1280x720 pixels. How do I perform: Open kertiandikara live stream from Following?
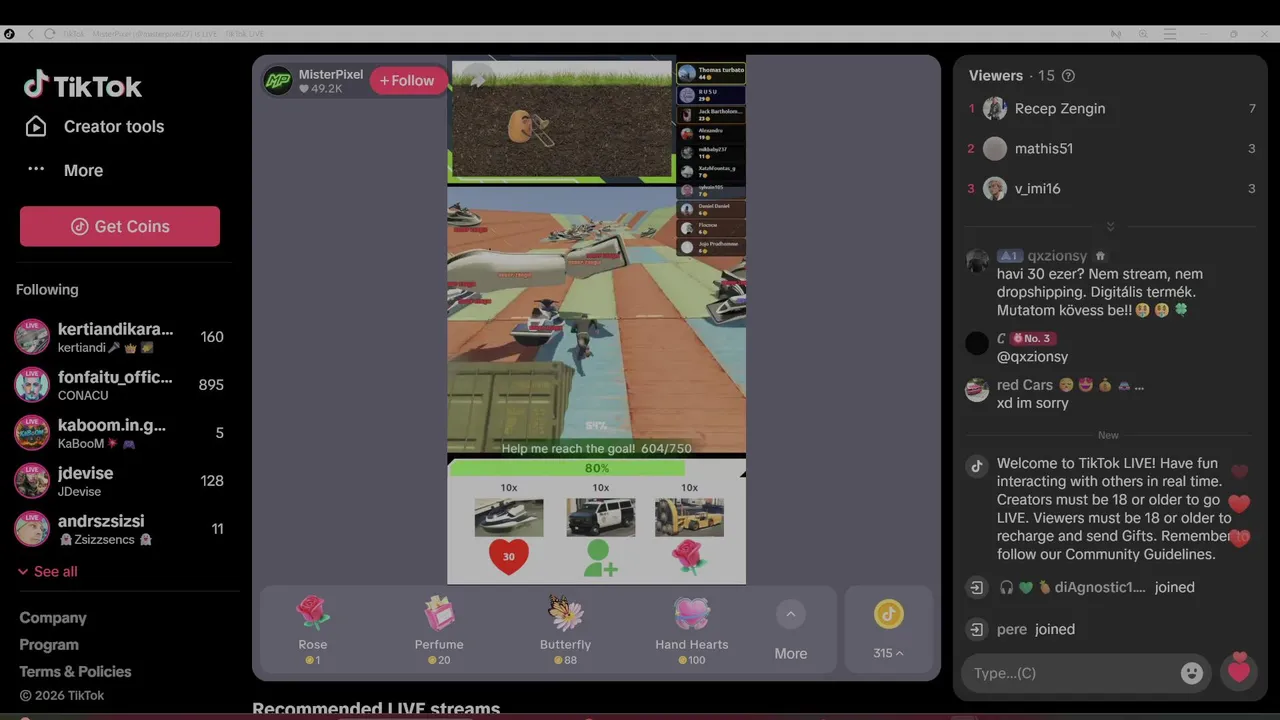pyautogui.click(x=120, y=337)
